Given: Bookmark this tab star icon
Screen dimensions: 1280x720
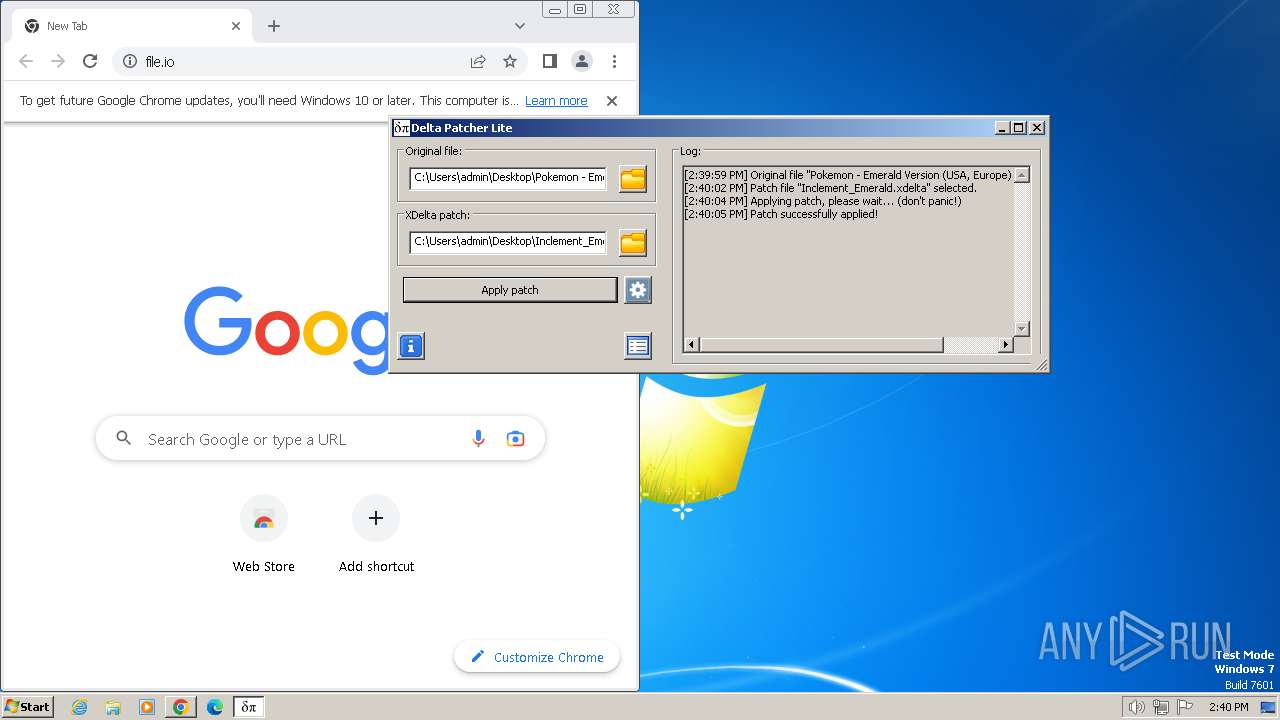Looking at the screenshot, I should pyautogui.click(x=510, y=61).
